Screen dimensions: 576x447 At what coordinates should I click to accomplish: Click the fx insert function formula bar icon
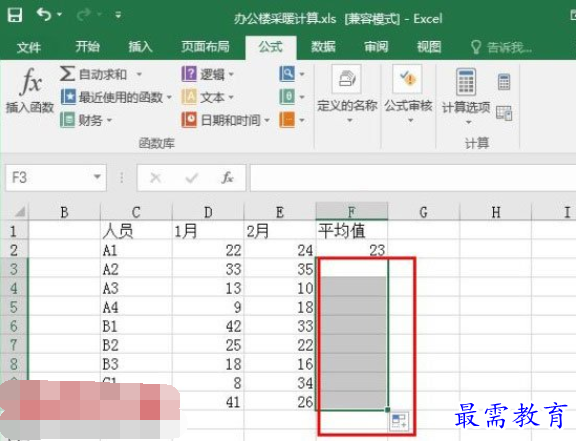227,178
